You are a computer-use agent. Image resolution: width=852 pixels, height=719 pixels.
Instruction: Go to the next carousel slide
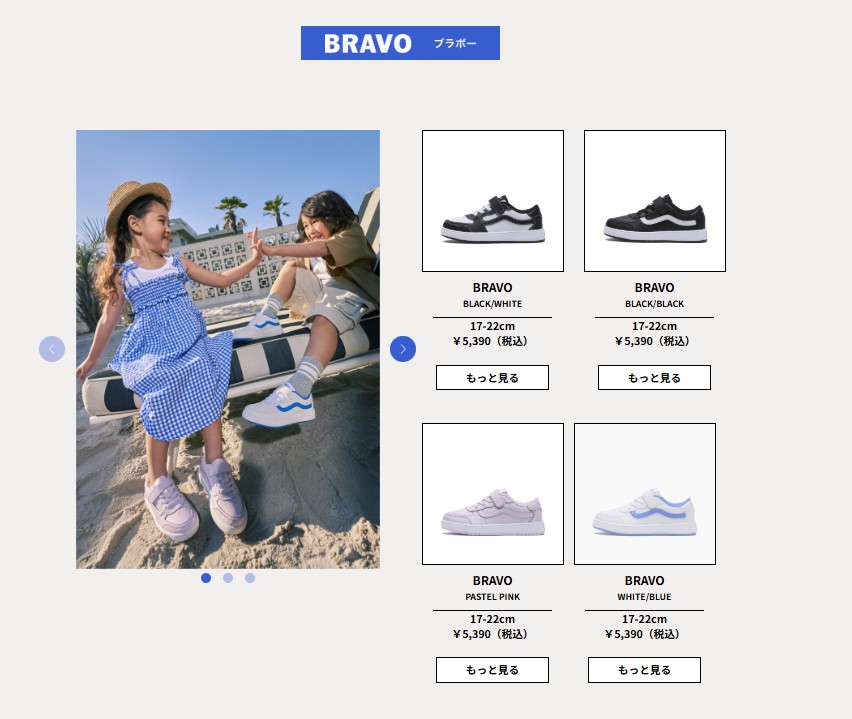click(403, 349)
